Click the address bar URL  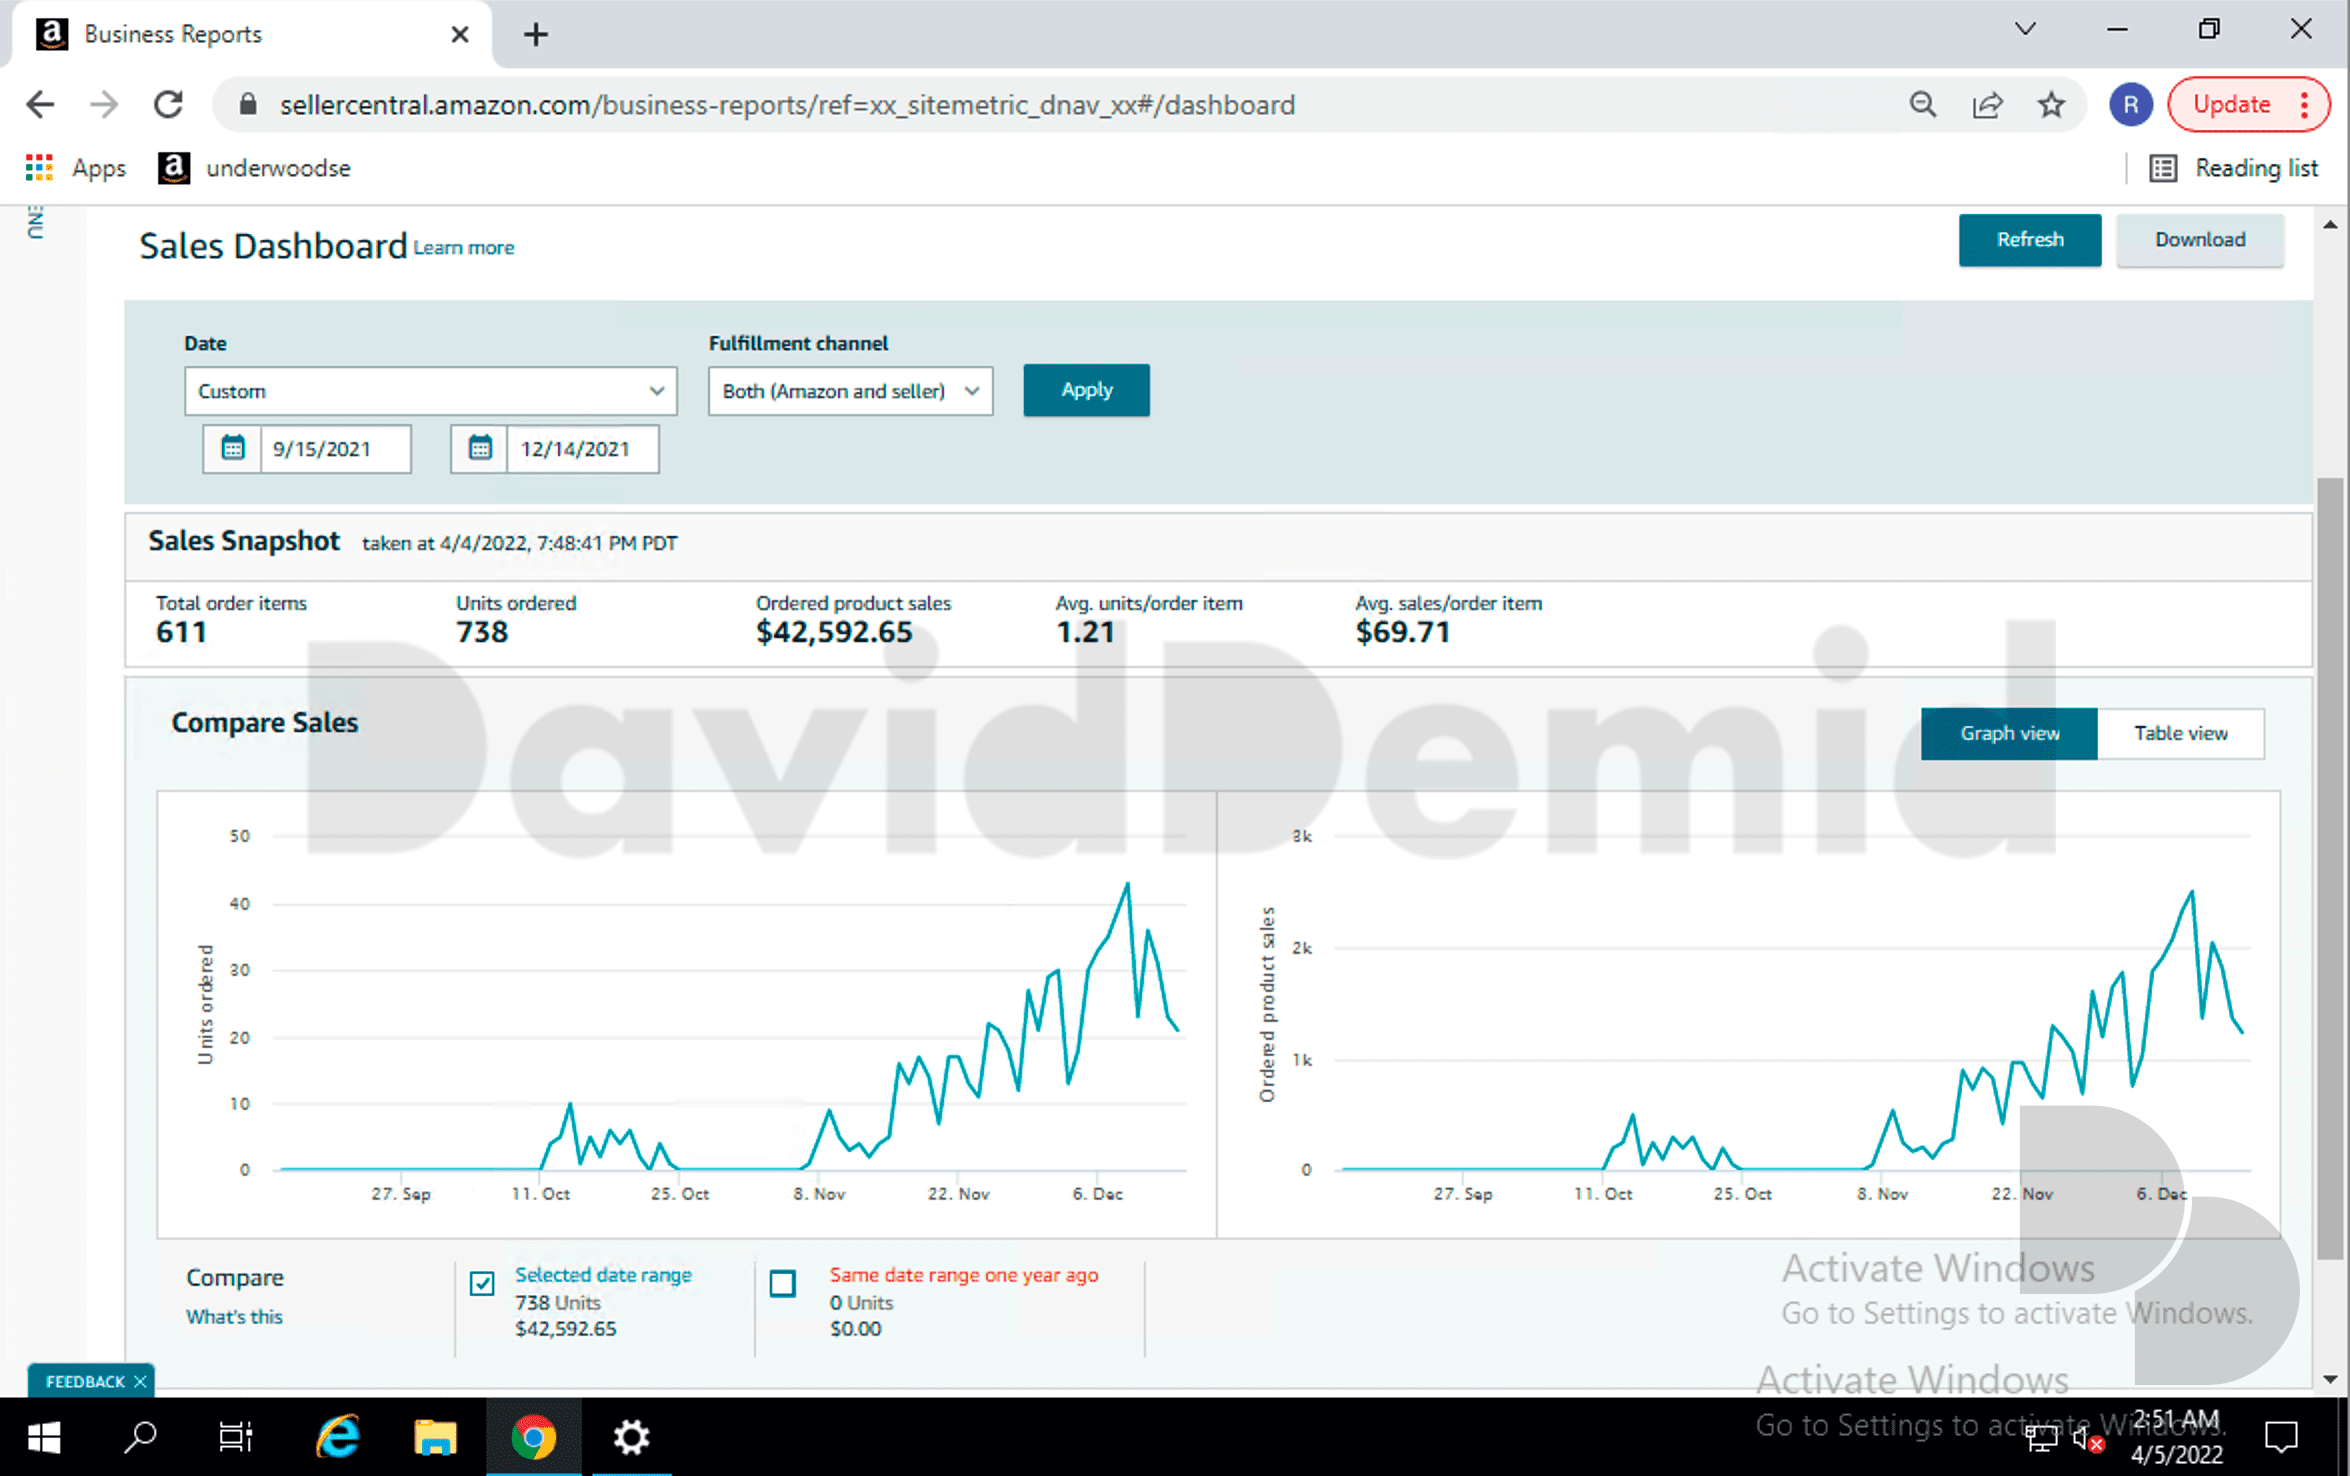coord(787,105)
